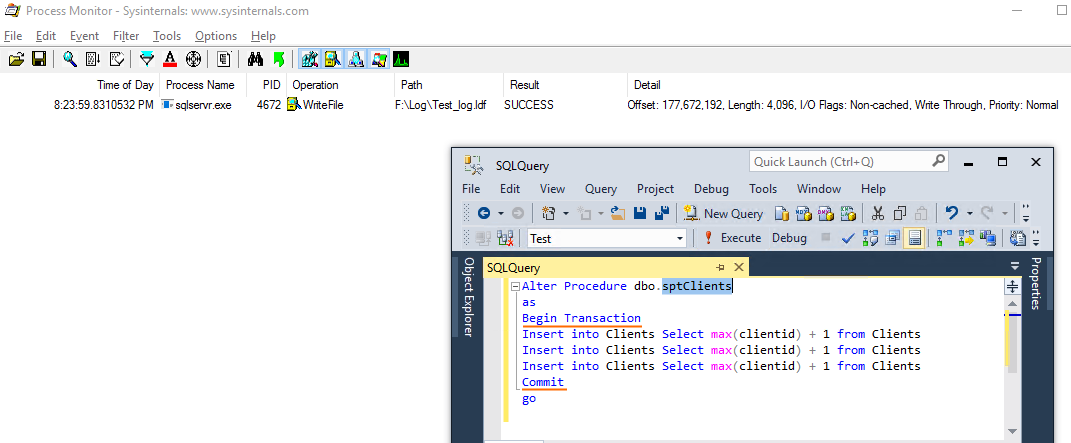This screenshot has width=1071, height=443.
Task: Collapse the Alter Procedure code block
Action: [x=515, y=287]
